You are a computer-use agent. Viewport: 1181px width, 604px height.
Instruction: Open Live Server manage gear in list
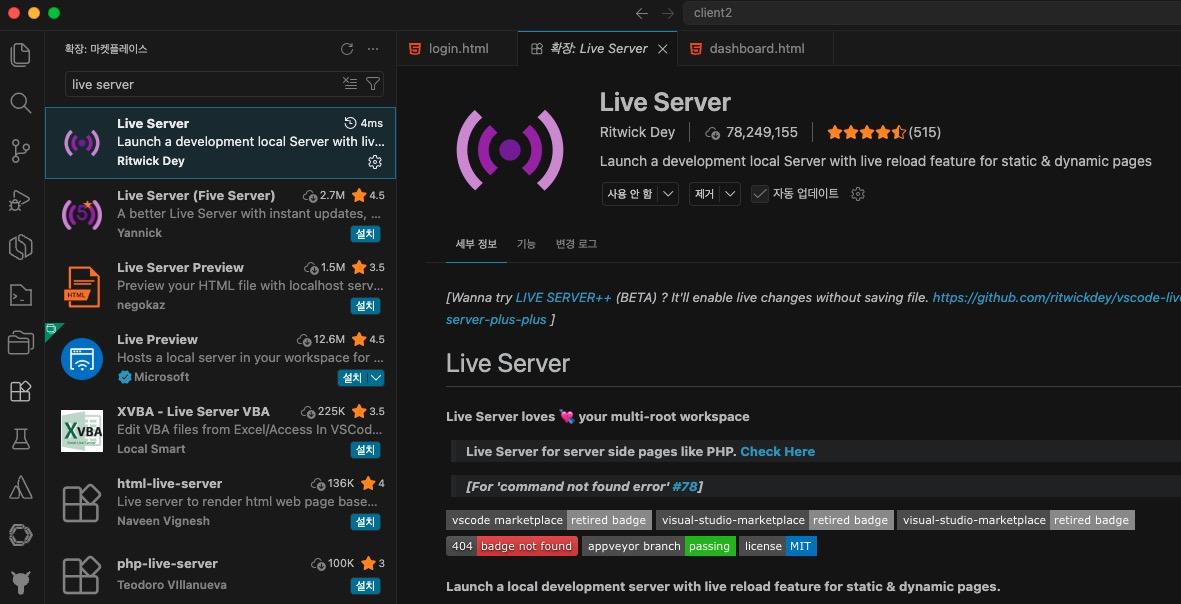[374, 161]
